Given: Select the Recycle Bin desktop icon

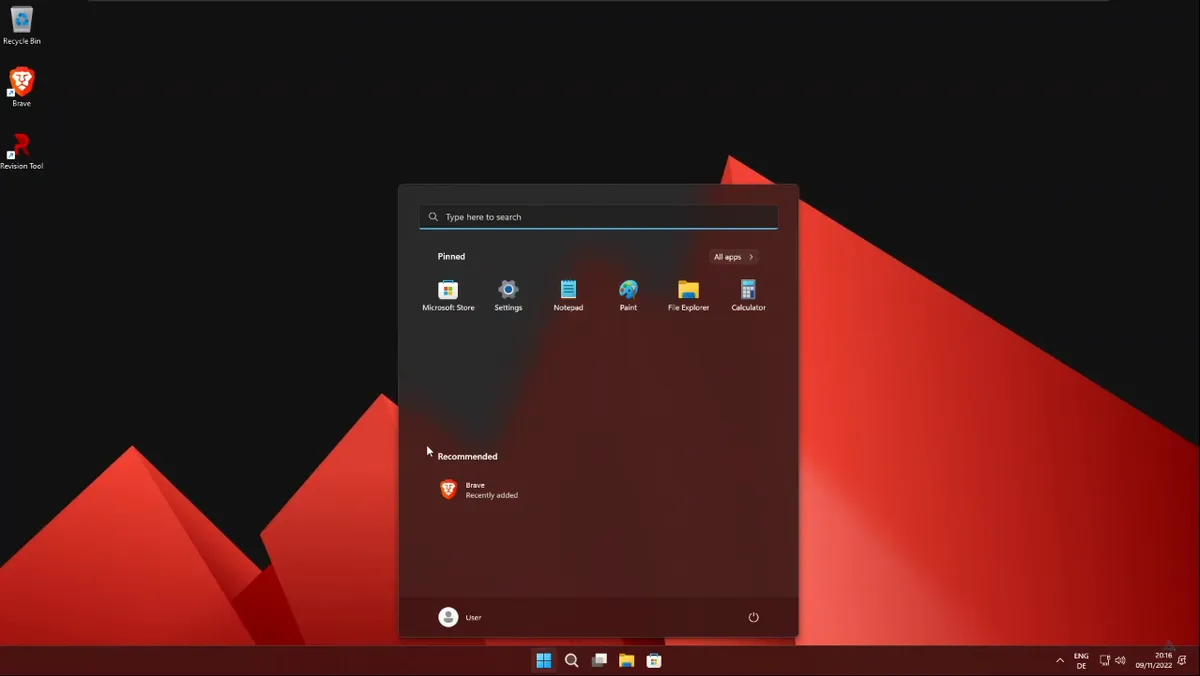Looking at the screenshot, I should coord(22,26).
